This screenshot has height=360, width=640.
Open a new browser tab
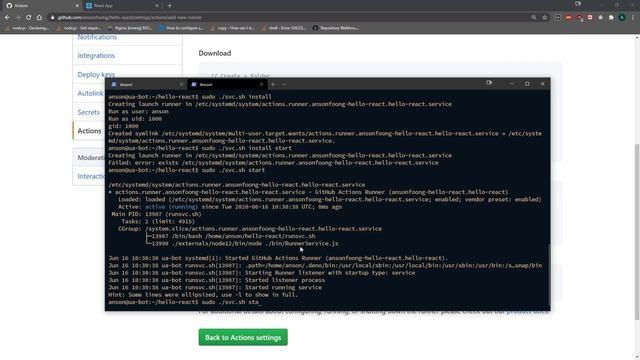pos(169,6)
